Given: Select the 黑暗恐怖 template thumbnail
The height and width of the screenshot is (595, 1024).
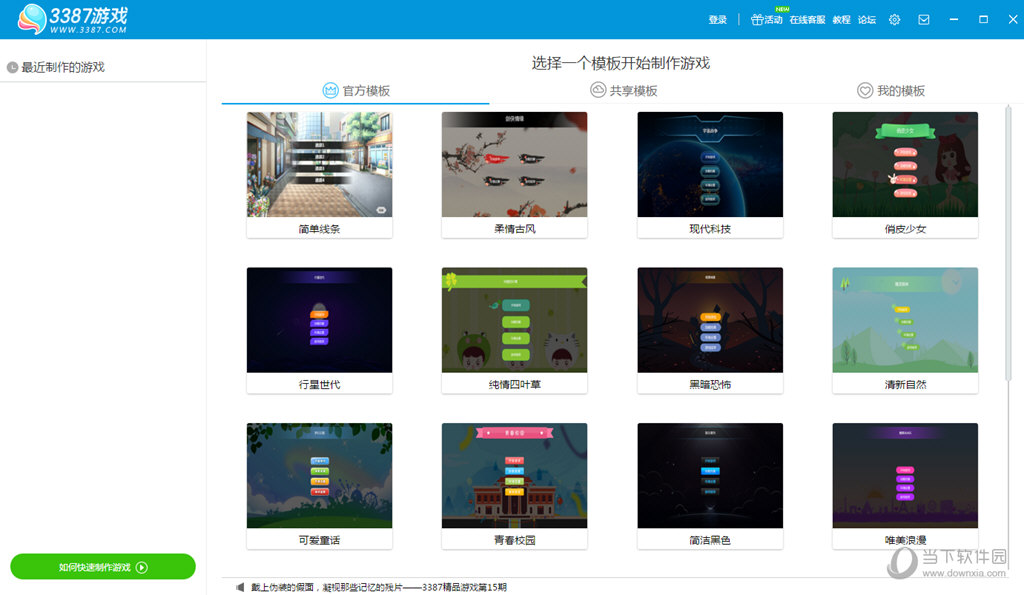Looking at the screenshot, I should pos(710,320).
